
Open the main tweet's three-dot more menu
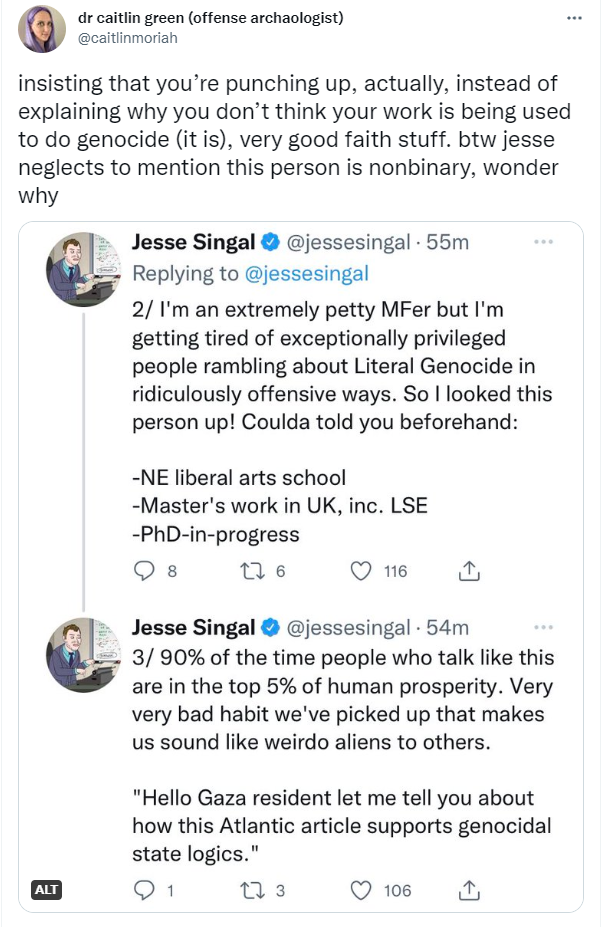(574, 18)
